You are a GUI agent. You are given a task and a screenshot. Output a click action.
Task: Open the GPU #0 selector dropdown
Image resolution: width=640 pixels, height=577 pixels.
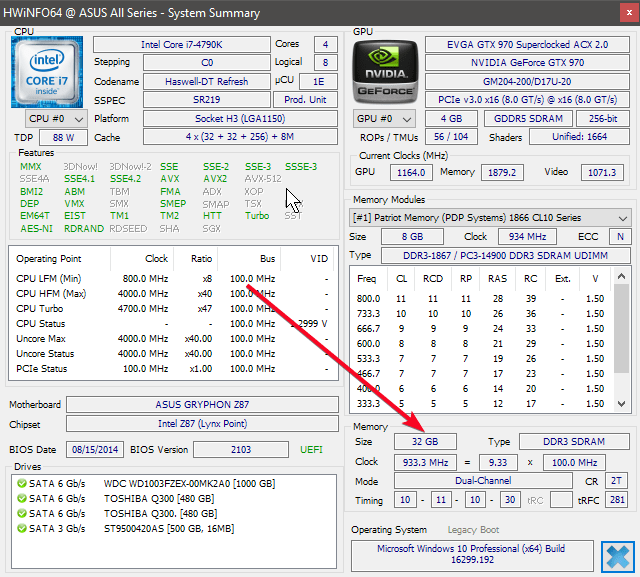(x=386, y=118)
